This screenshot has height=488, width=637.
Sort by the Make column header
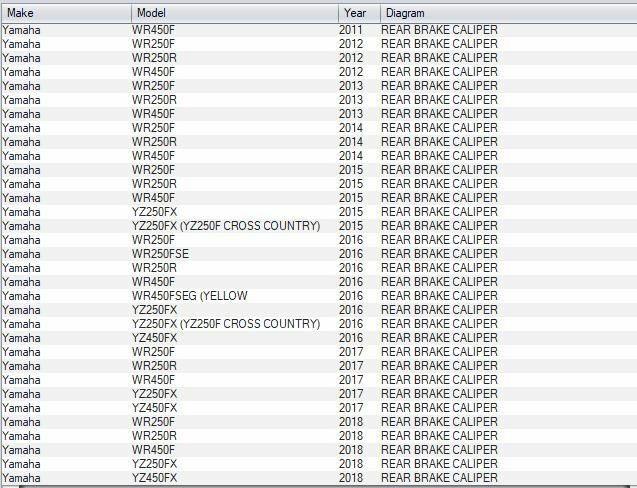point(66,13)
